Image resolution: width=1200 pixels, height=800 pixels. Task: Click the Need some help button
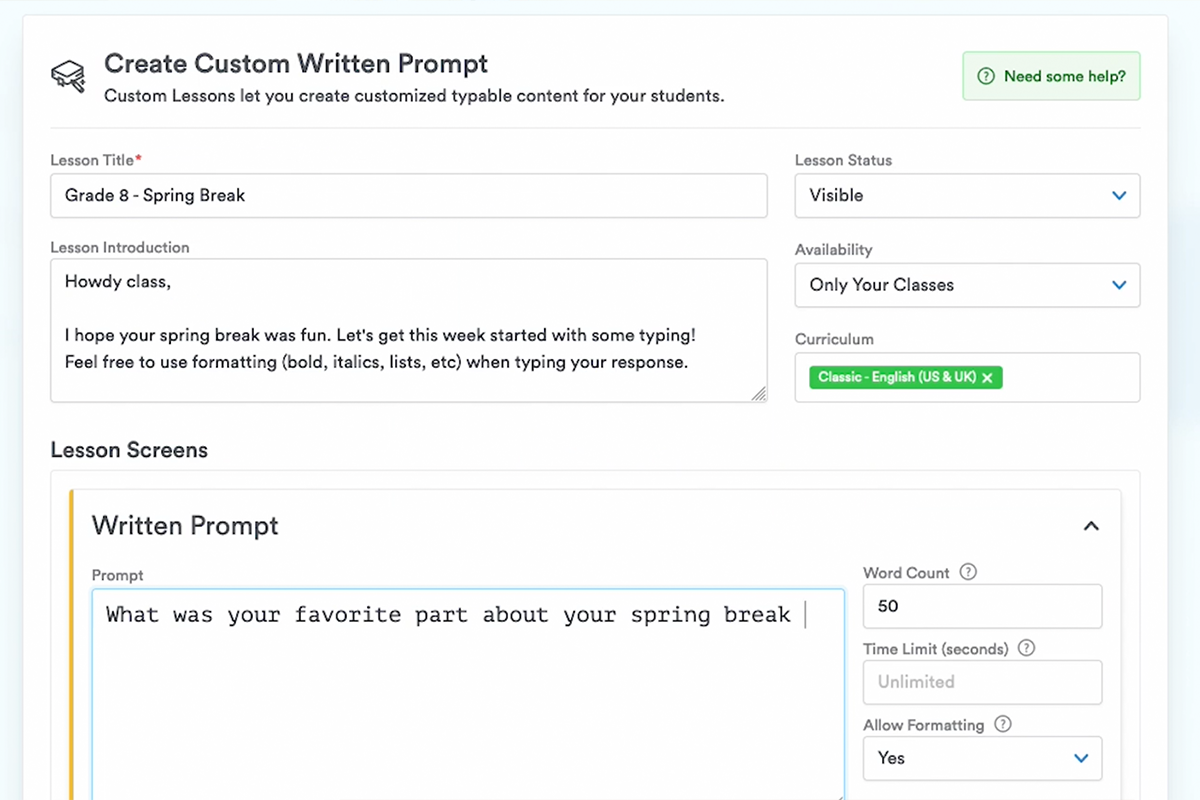(x=1051, y=76)
